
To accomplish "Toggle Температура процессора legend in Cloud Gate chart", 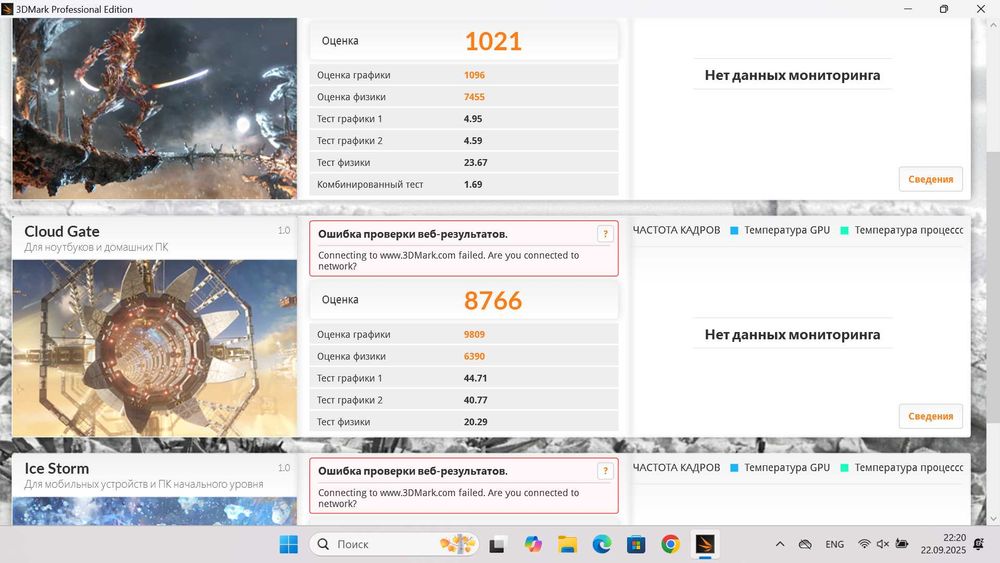I will [902, 230].
